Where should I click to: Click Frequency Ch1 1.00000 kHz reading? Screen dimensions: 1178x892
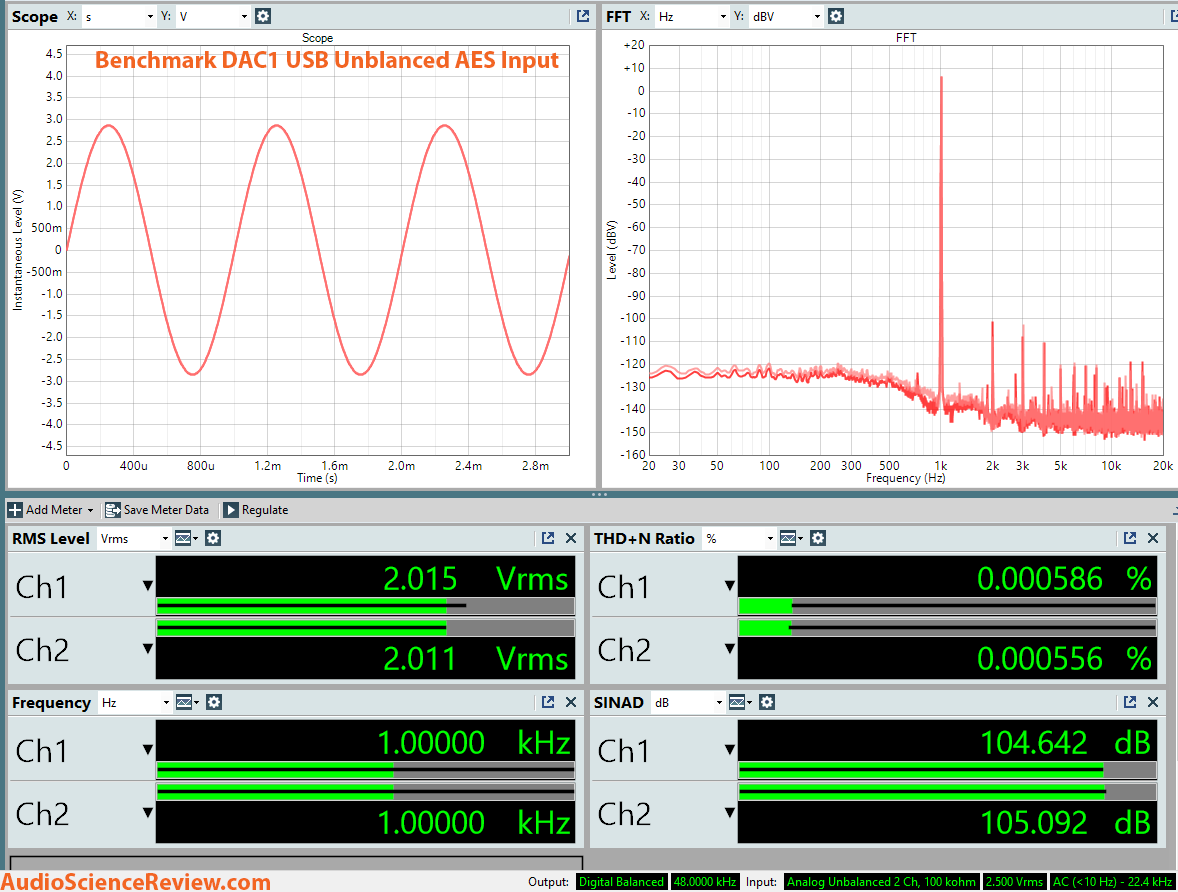pyautogui.click(x=474, y=742)
